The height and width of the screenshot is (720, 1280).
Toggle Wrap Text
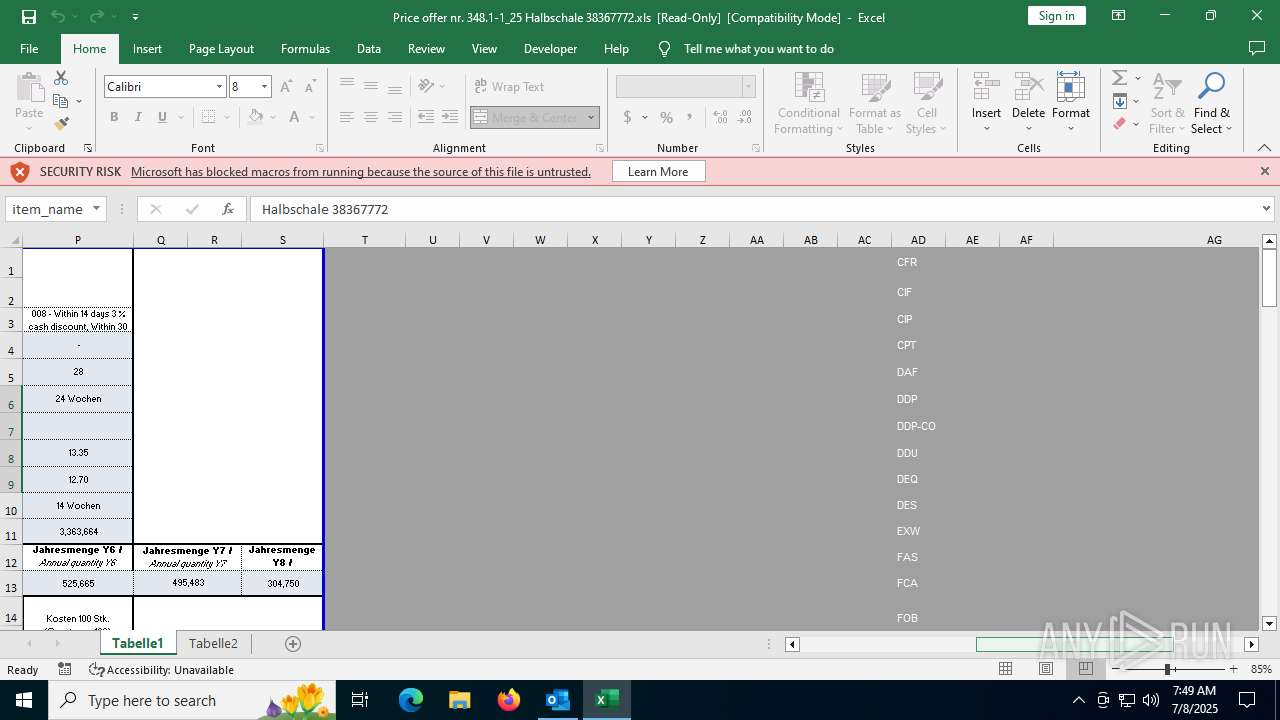(509, 87)
